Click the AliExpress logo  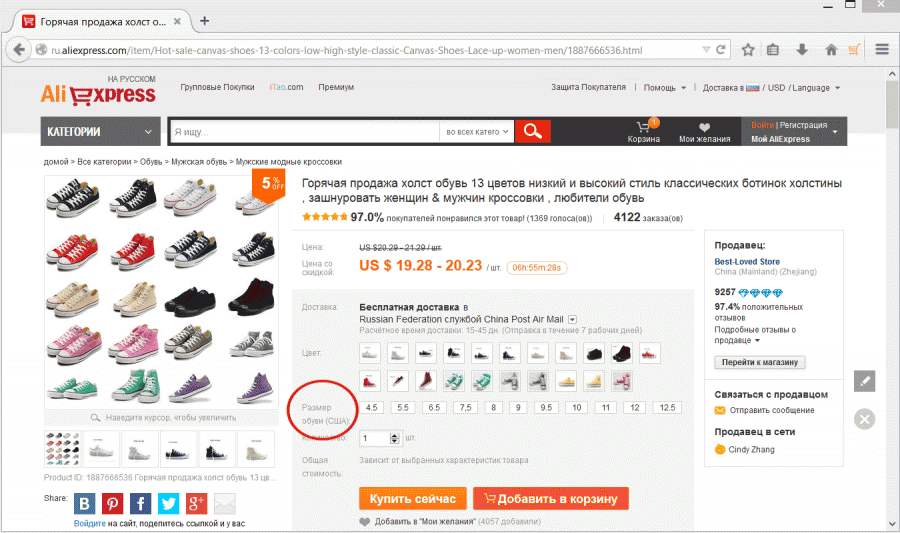coord(98,94)
